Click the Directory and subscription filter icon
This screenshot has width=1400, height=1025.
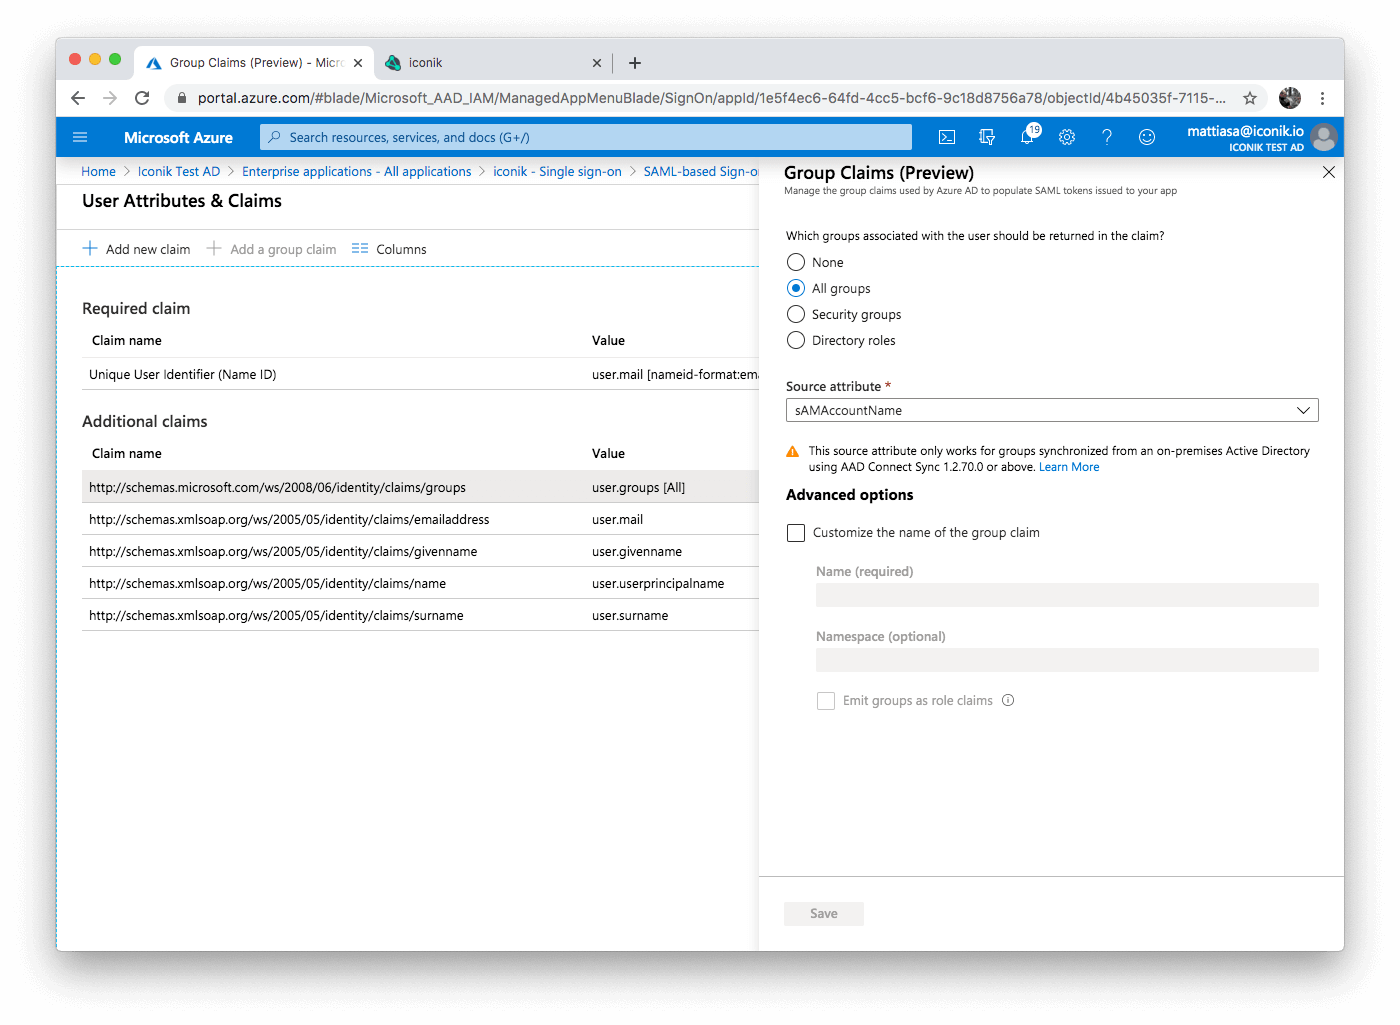(x=987, y=137)
